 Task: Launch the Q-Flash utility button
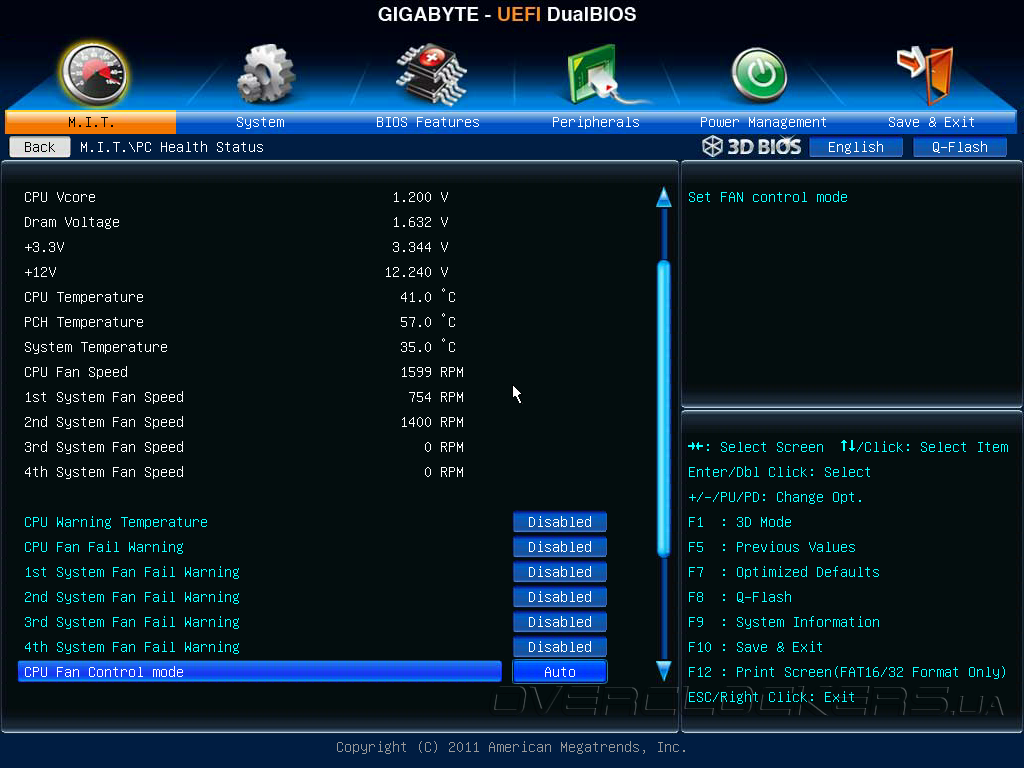pyautogui.click(x=959, y=147)
